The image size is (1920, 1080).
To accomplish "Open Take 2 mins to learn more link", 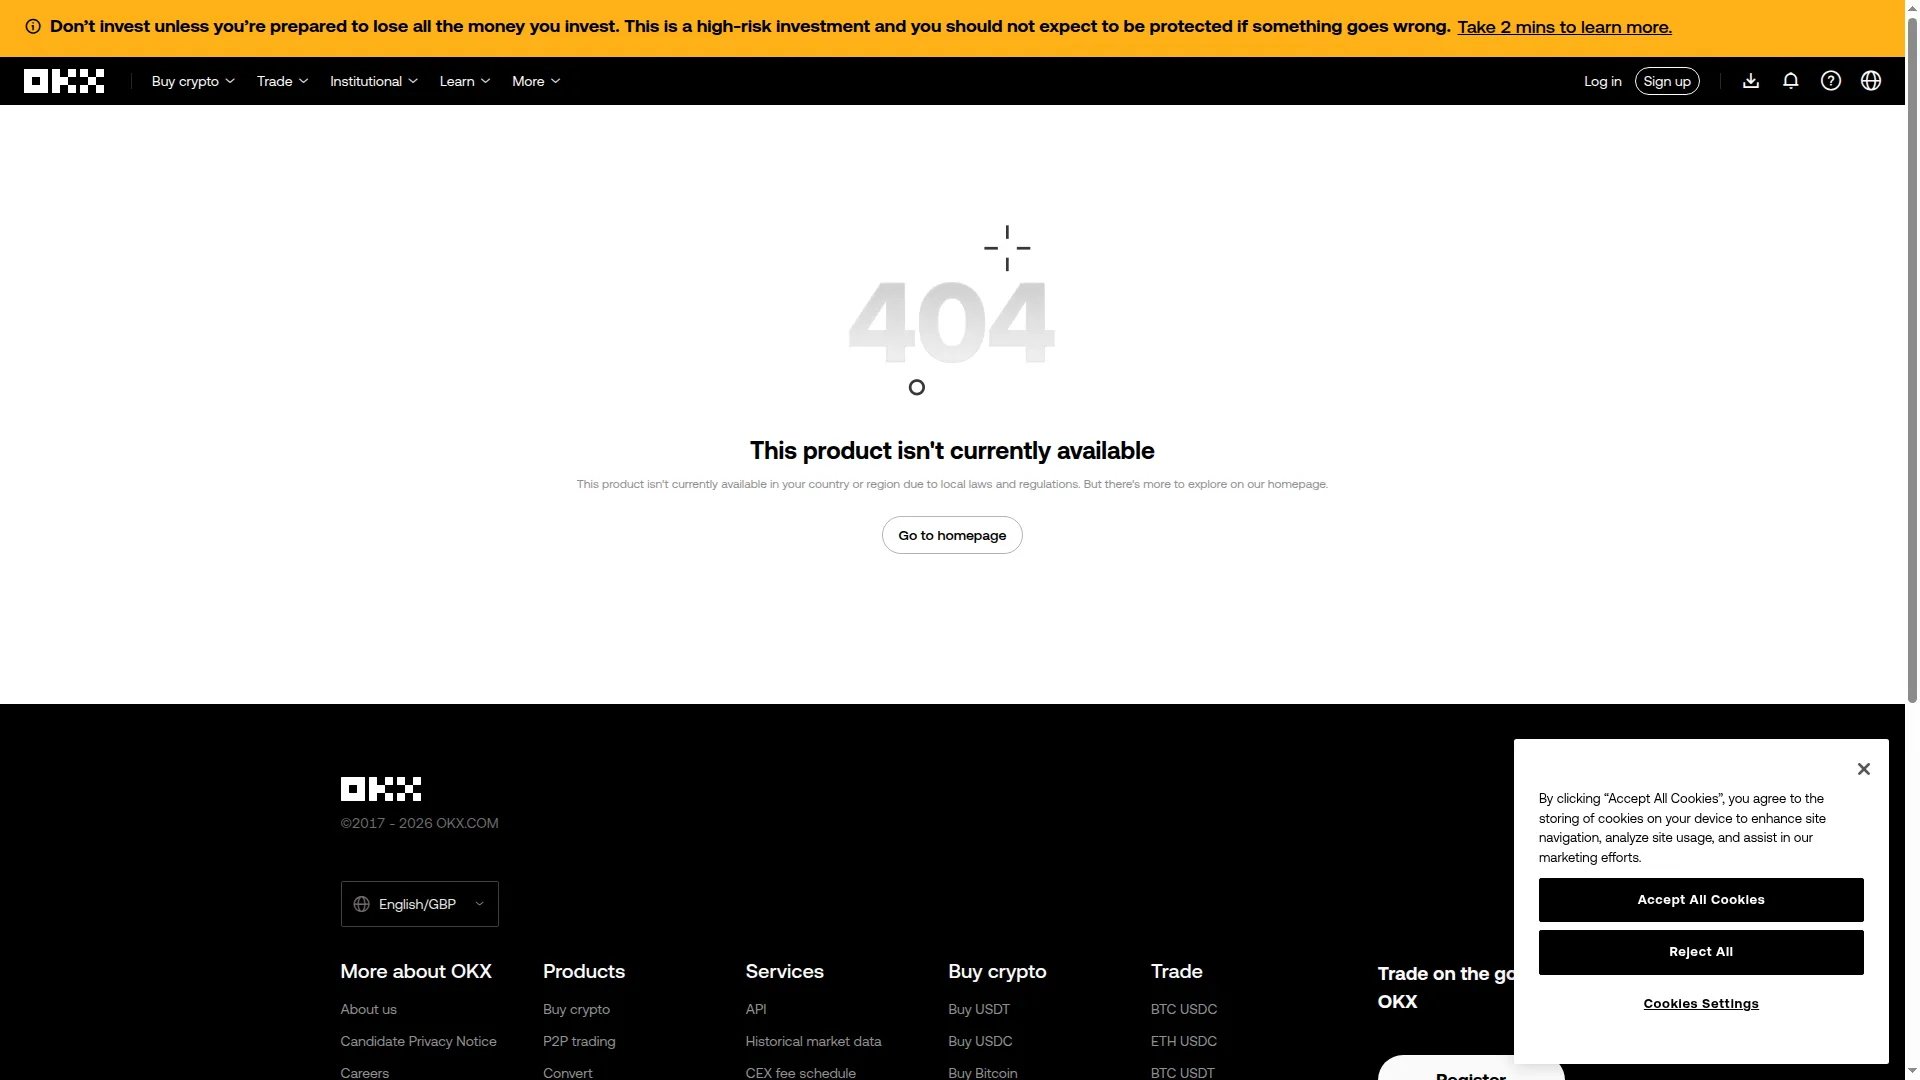I will (x=1564, y=27).
